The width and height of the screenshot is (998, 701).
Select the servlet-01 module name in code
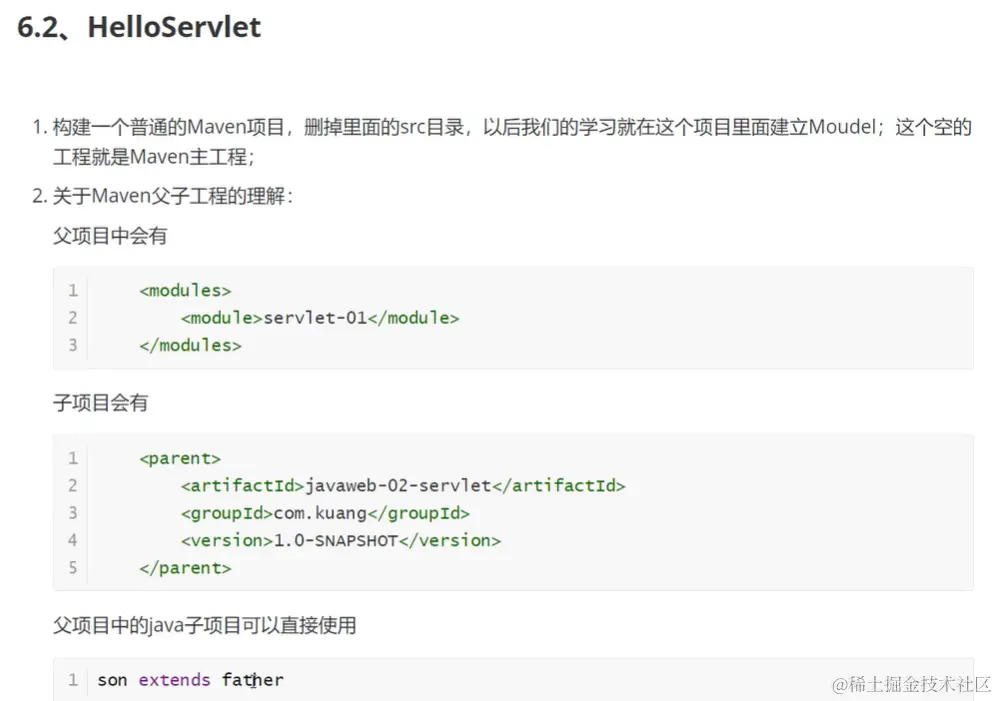coord(315,318)
